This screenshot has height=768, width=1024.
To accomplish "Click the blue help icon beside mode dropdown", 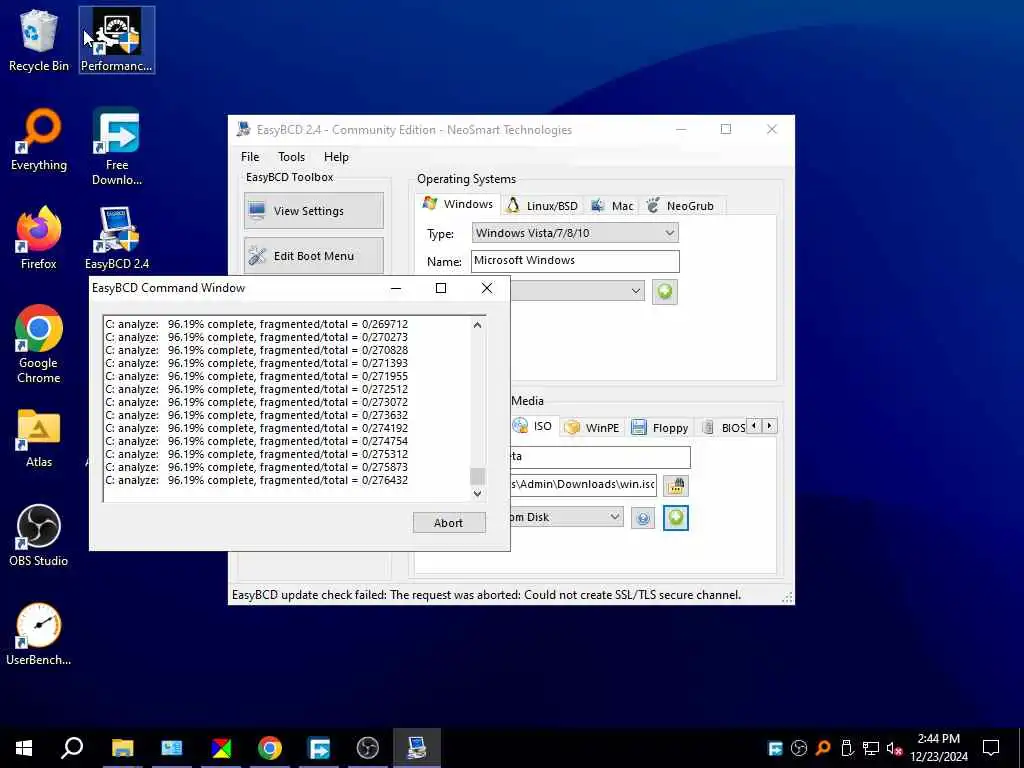I will [x=643, y=519].
